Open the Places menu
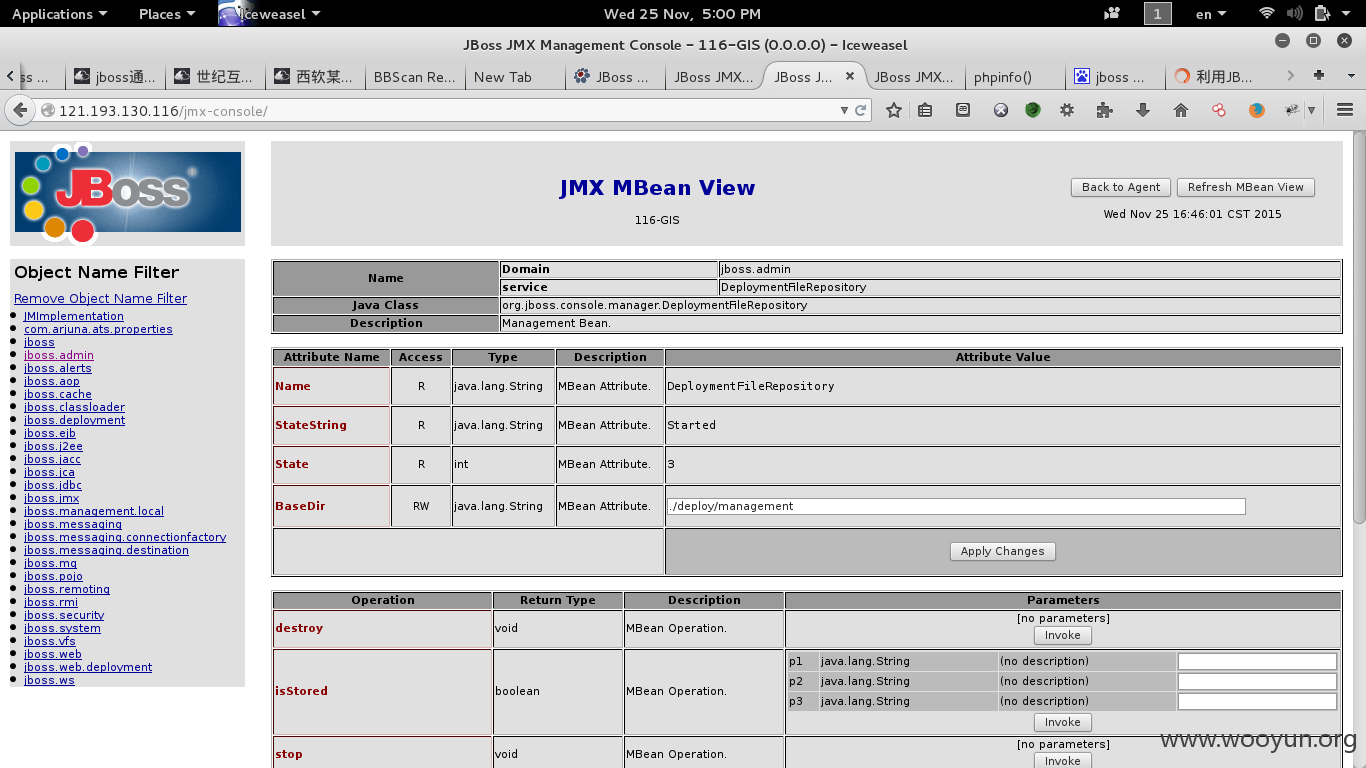This screenshot has height=768, width=1366. pos(167,14)
